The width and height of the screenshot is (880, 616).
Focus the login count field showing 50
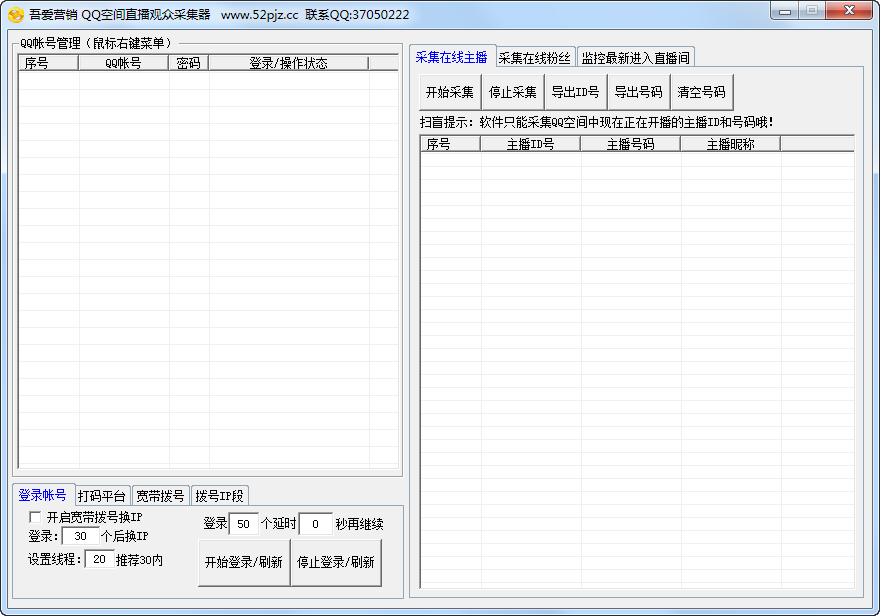click(243, 524)
